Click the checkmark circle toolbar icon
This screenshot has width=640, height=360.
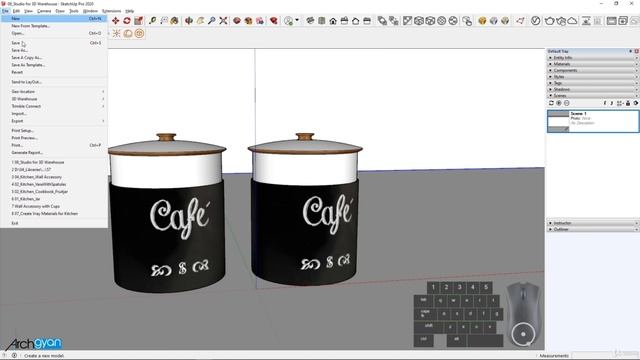[x=536, y=21]
